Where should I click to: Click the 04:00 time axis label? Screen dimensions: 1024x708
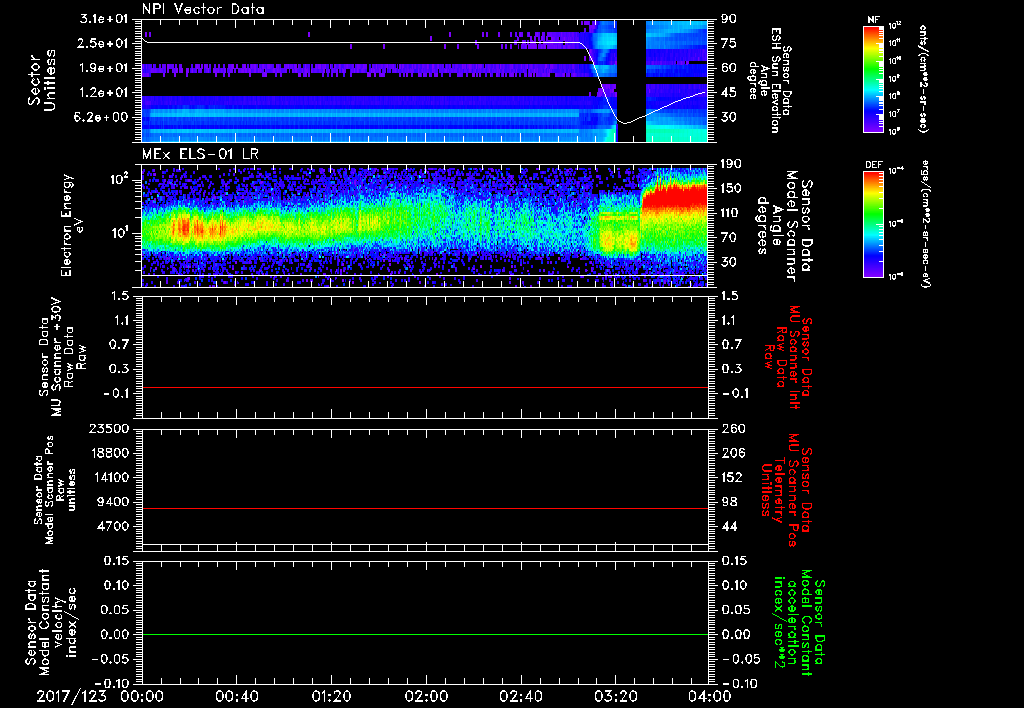pos(709,696)
